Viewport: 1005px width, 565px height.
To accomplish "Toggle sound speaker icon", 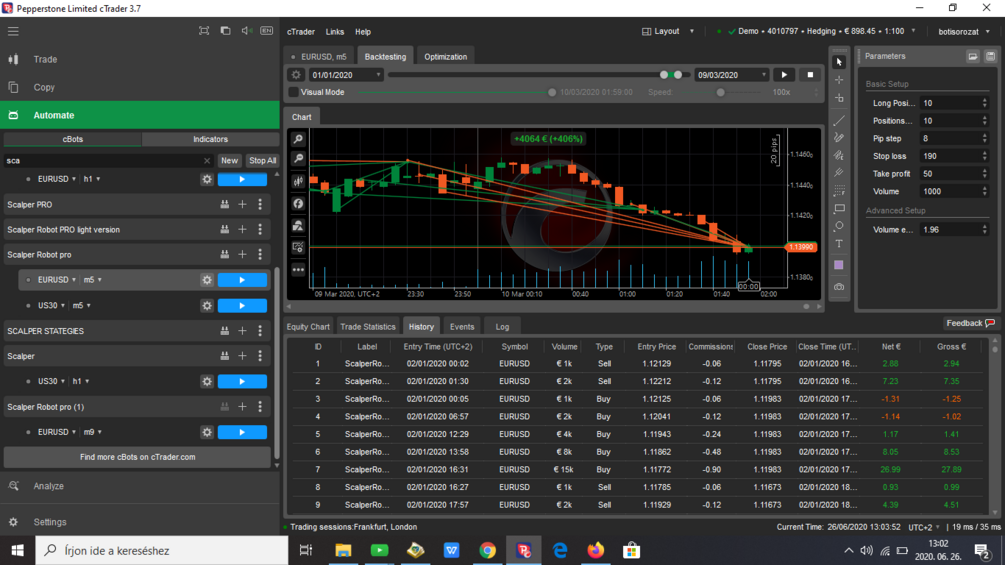I will 246,31.
